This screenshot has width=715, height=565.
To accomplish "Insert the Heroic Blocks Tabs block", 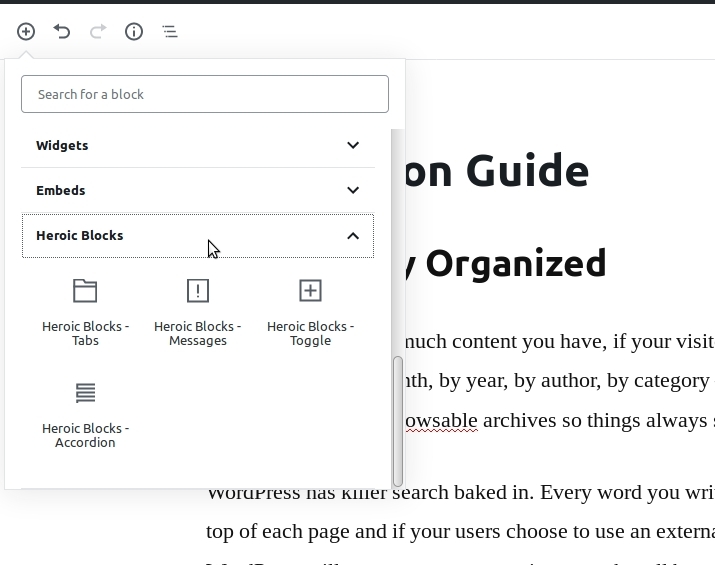I will [x=85, y=313].
